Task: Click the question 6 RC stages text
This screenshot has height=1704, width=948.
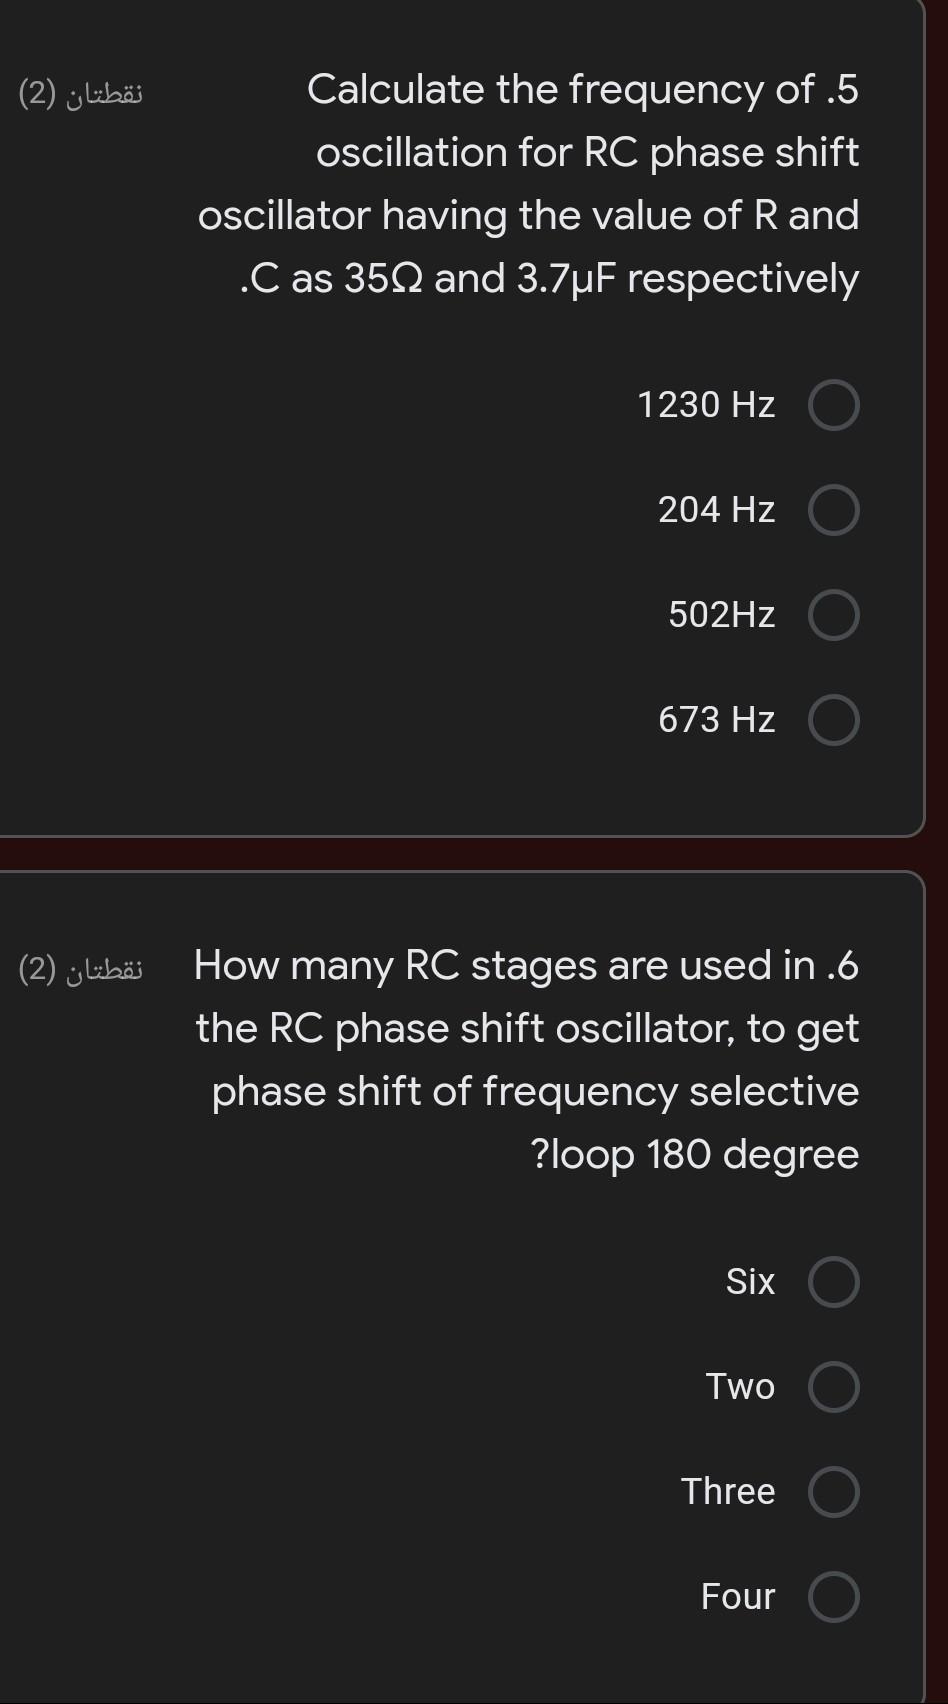Action: pos(525,1060)
